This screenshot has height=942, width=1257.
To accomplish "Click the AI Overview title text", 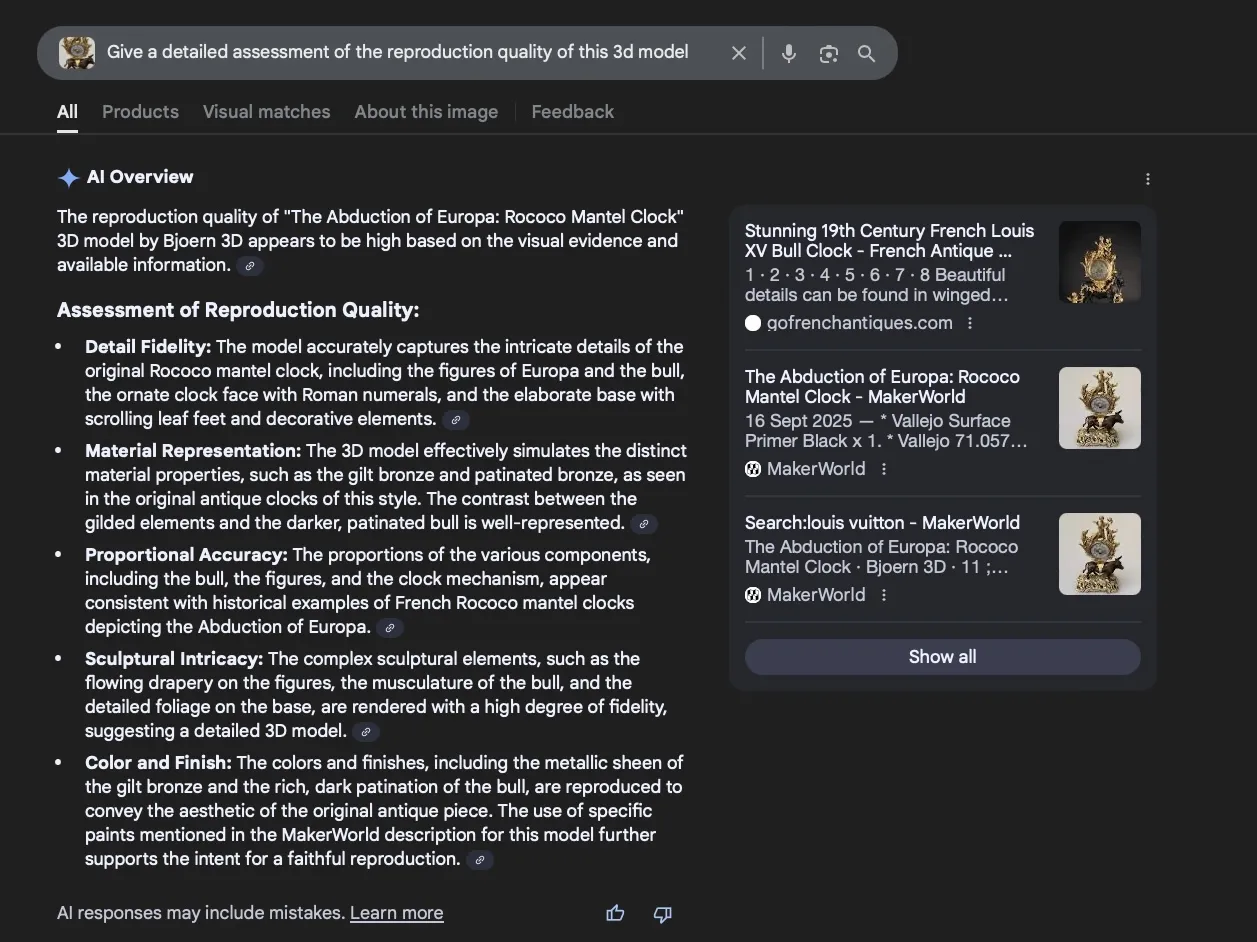I will (x=140, y=177).
